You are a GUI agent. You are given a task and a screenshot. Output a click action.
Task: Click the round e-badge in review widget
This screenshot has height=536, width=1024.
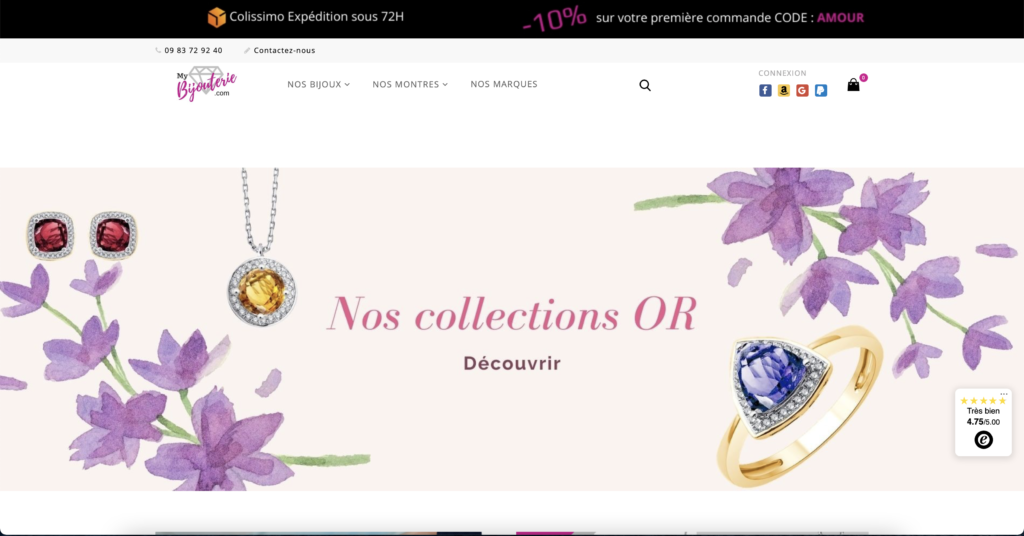(984, 440)
